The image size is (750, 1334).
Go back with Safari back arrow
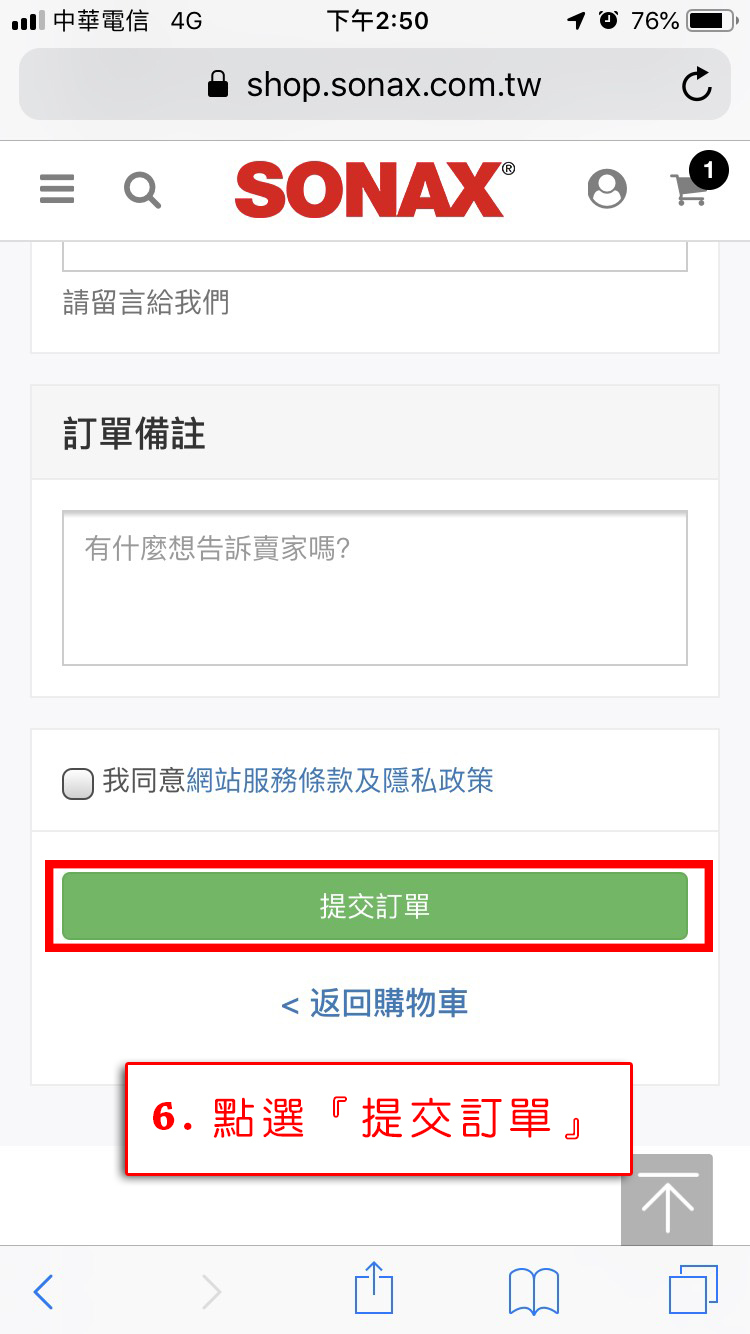(x=43, y=1292)
